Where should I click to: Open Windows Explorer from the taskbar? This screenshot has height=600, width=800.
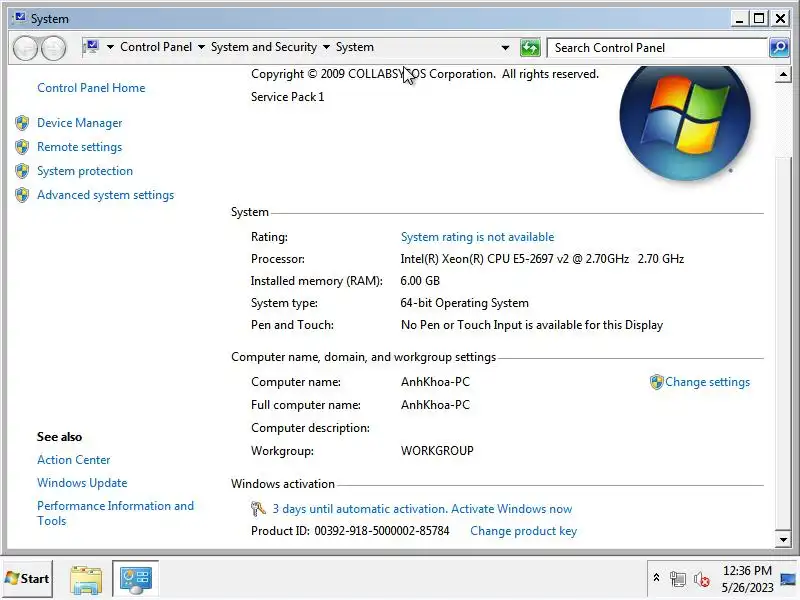click(86, 579)
